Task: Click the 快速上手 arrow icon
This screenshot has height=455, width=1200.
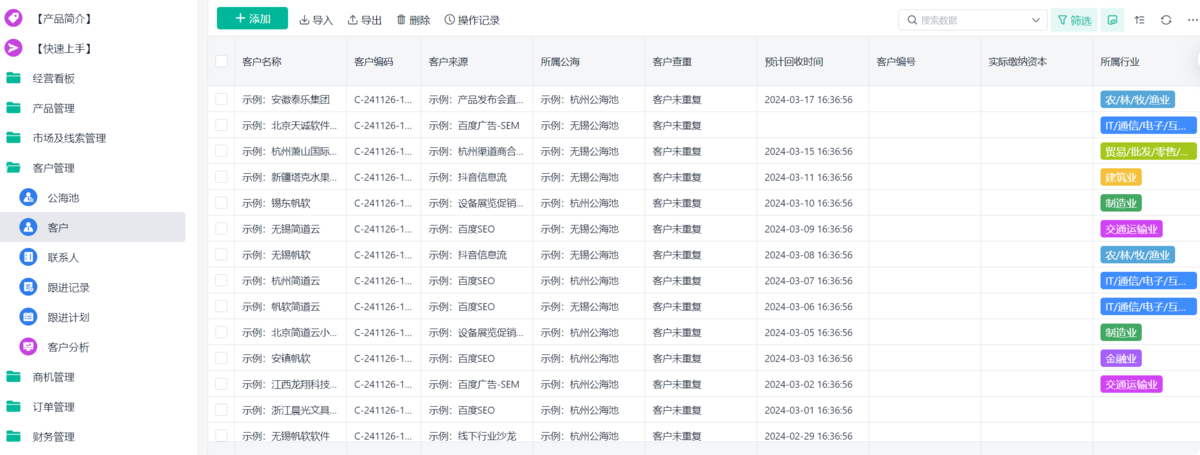Action: [13, 48]
